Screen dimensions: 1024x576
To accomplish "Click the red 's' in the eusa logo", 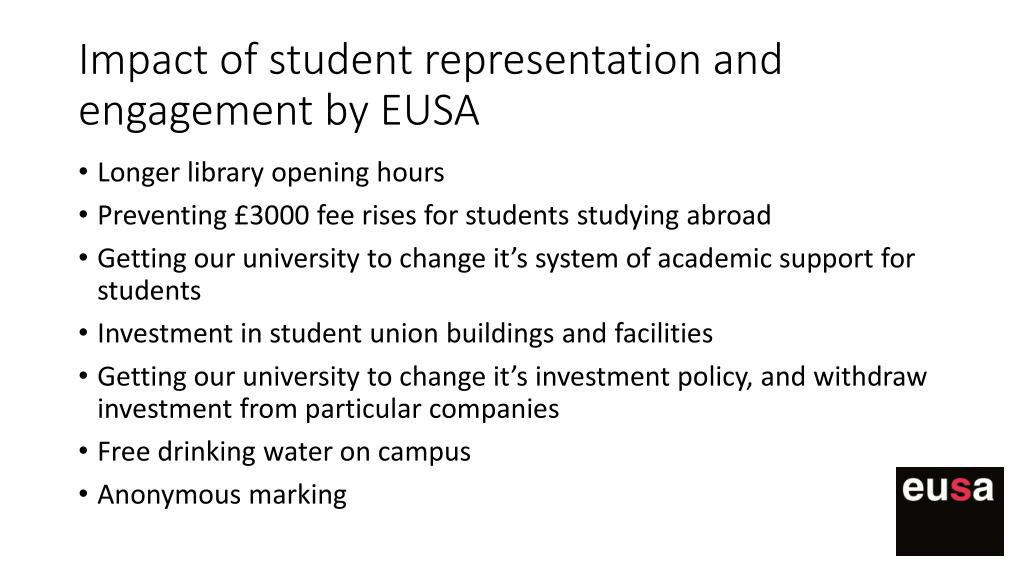I will point(959,489).
